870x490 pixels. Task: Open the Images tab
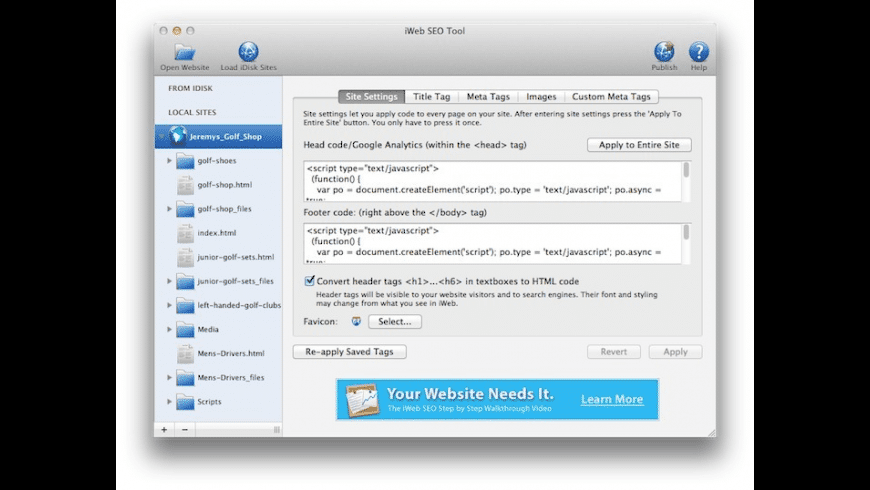(x=541, y=97)
